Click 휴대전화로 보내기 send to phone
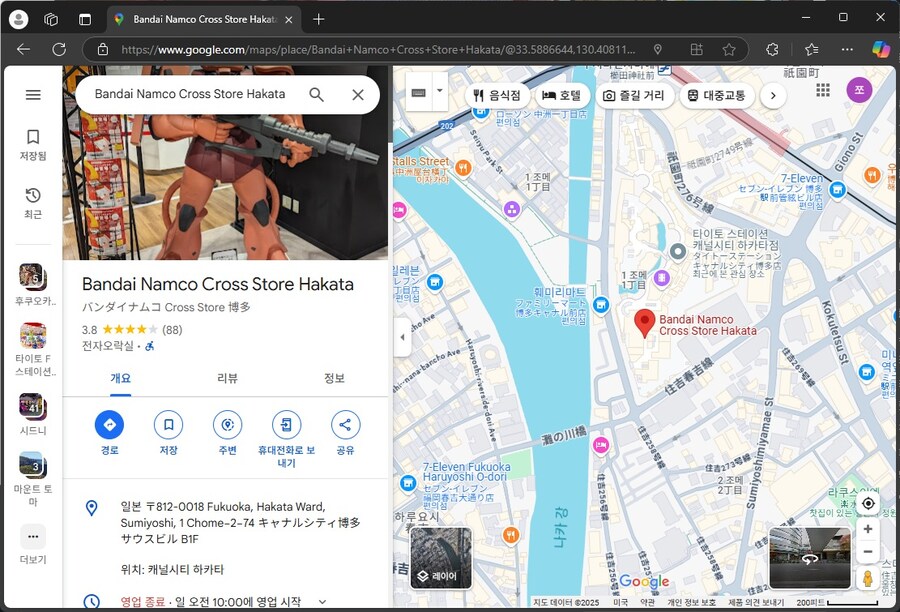The height and width of the screenshot is (612, 900). click(x=286, y=439)
